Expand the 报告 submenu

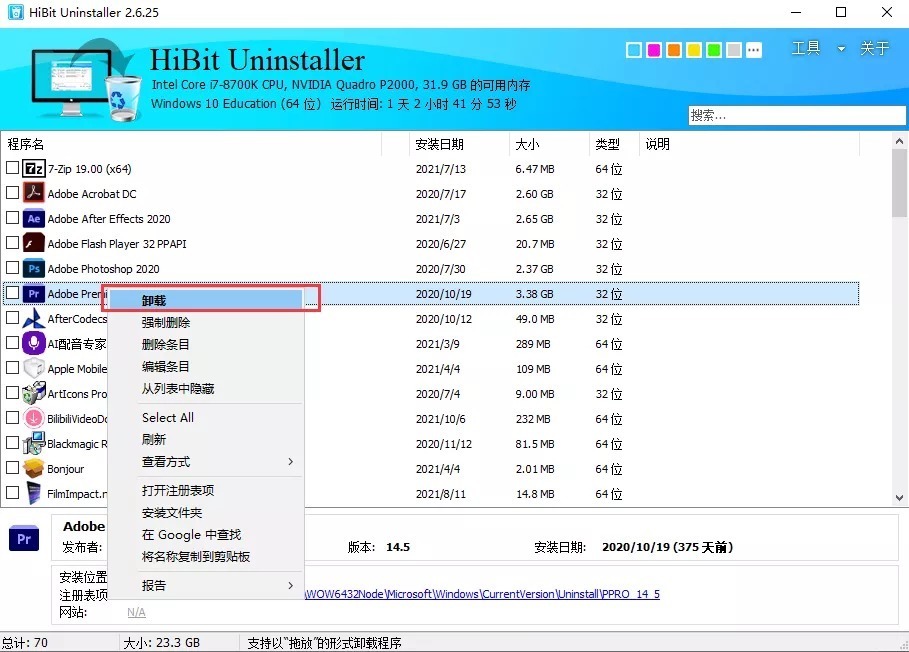tap(290, 585)
